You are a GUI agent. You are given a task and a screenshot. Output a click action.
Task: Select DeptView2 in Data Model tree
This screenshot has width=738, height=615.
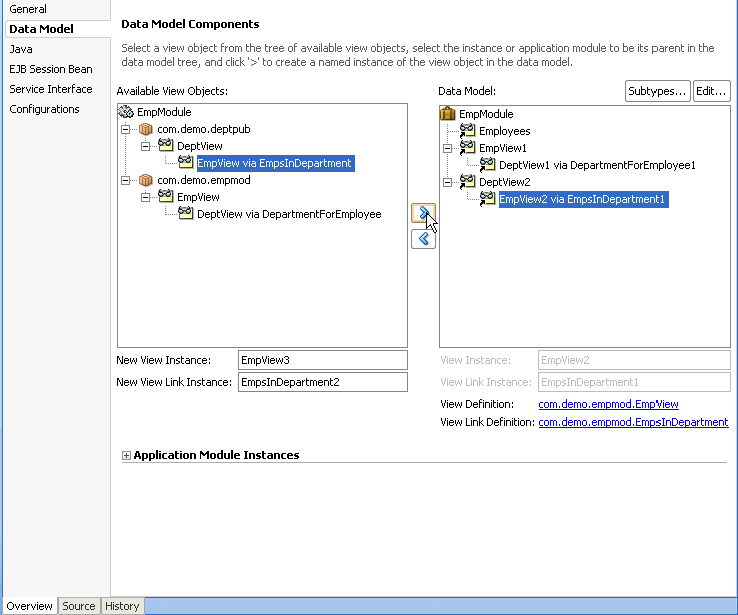click(505, 182)
